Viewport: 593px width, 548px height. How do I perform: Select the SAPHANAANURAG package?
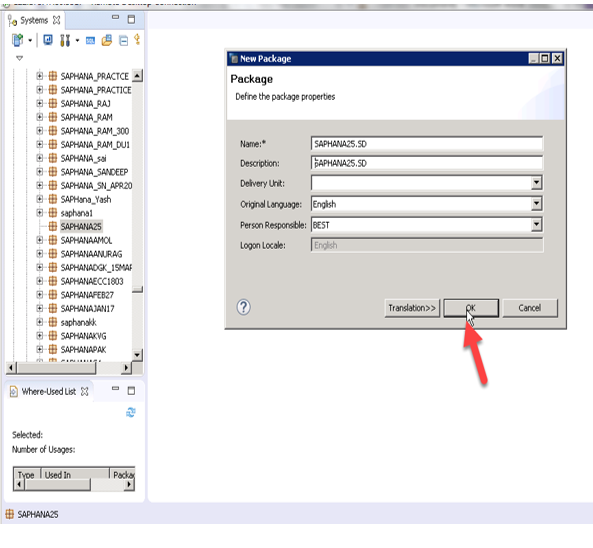point(91,254)
